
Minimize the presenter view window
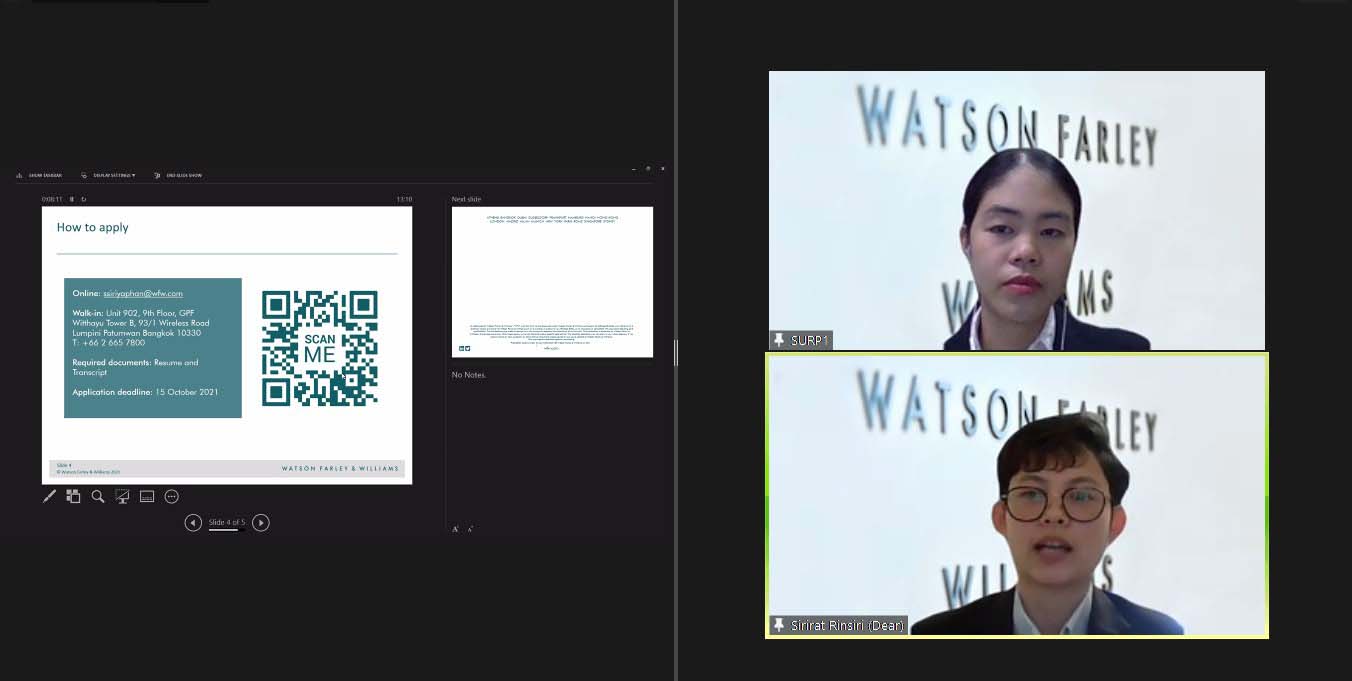click(x=634, y=168)
